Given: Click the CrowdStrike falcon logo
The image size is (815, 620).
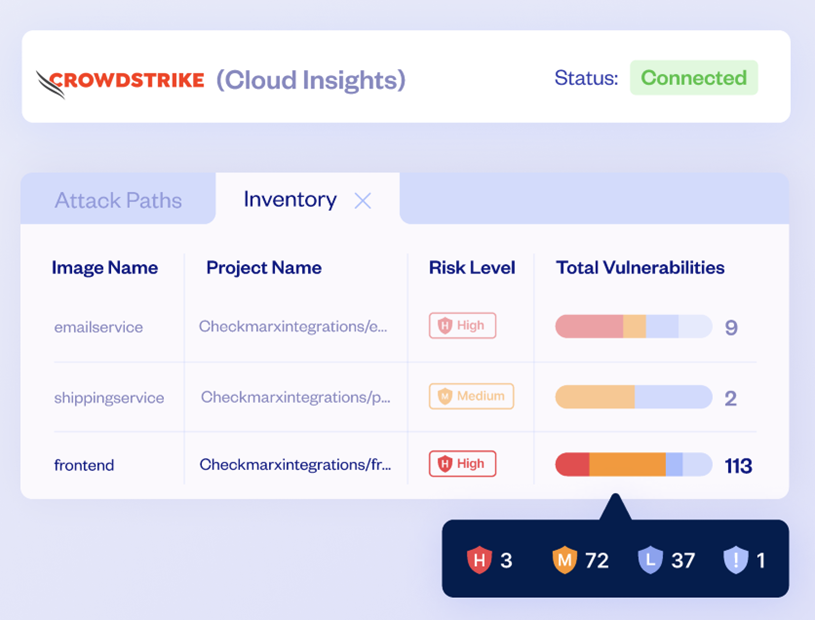Looking at the screenshot, I should coord(120,83).
